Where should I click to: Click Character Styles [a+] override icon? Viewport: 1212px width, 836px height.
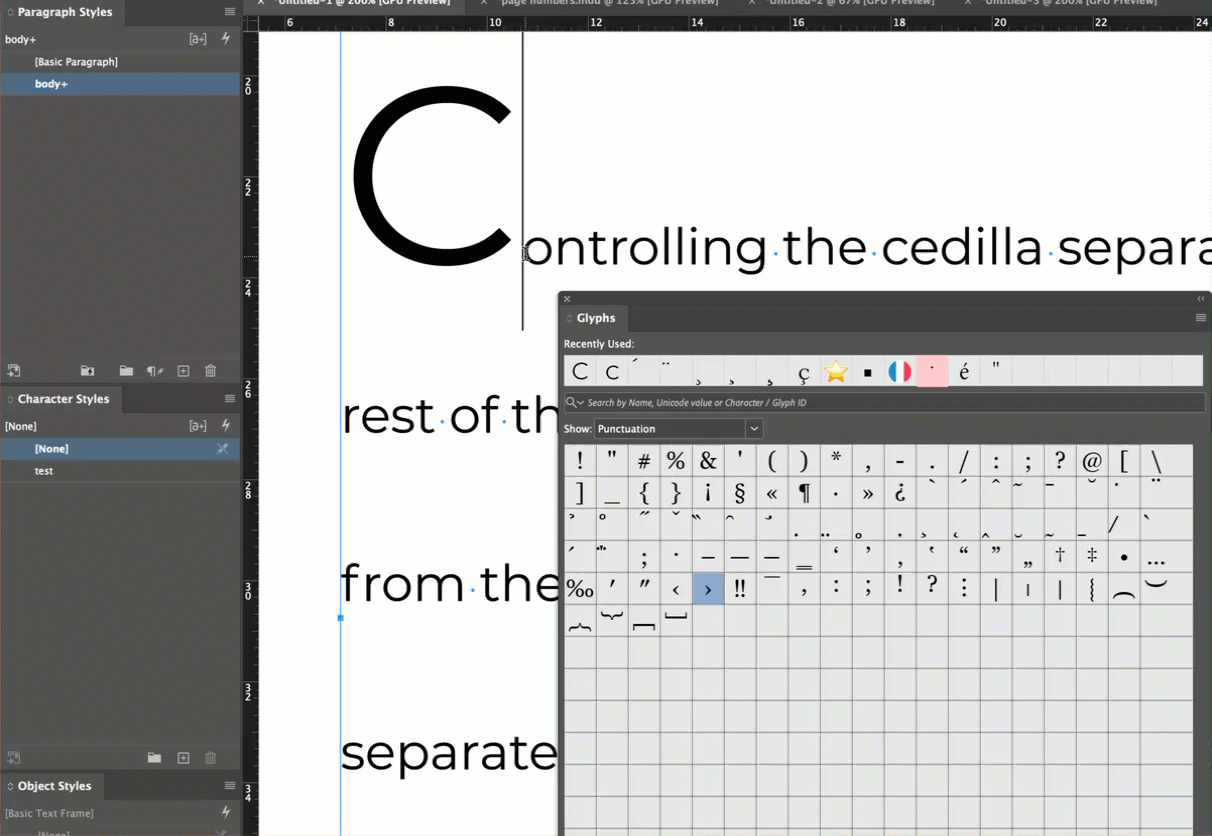[198, 426]
